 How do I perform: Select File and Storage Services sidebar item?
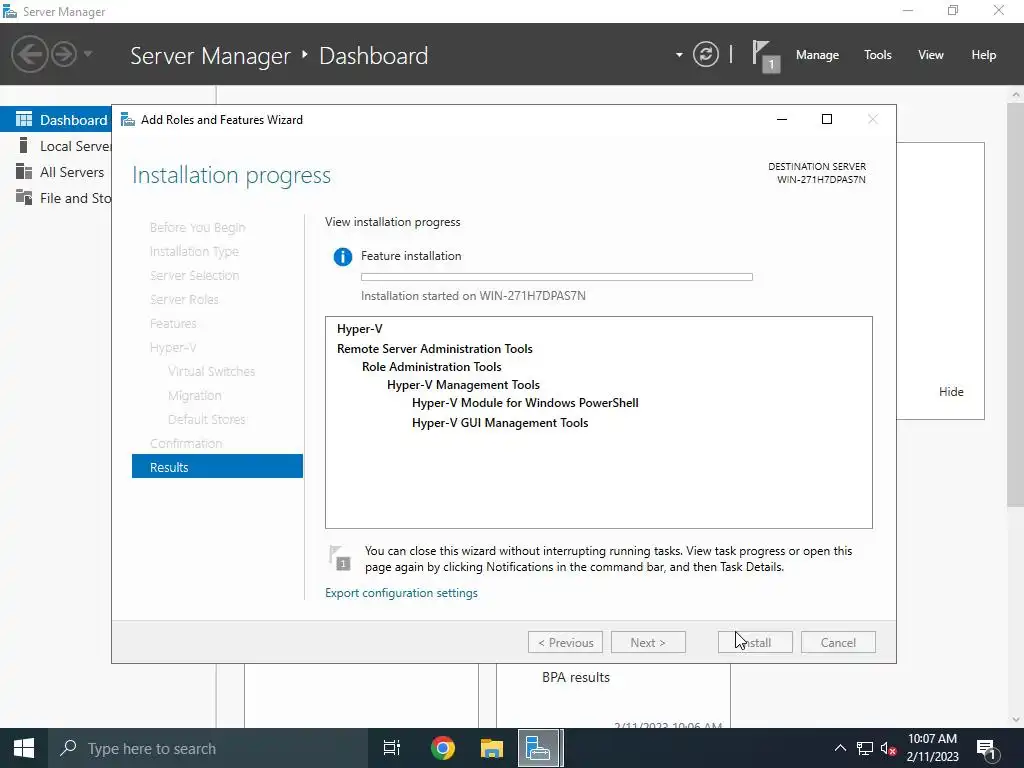point(56,198)
